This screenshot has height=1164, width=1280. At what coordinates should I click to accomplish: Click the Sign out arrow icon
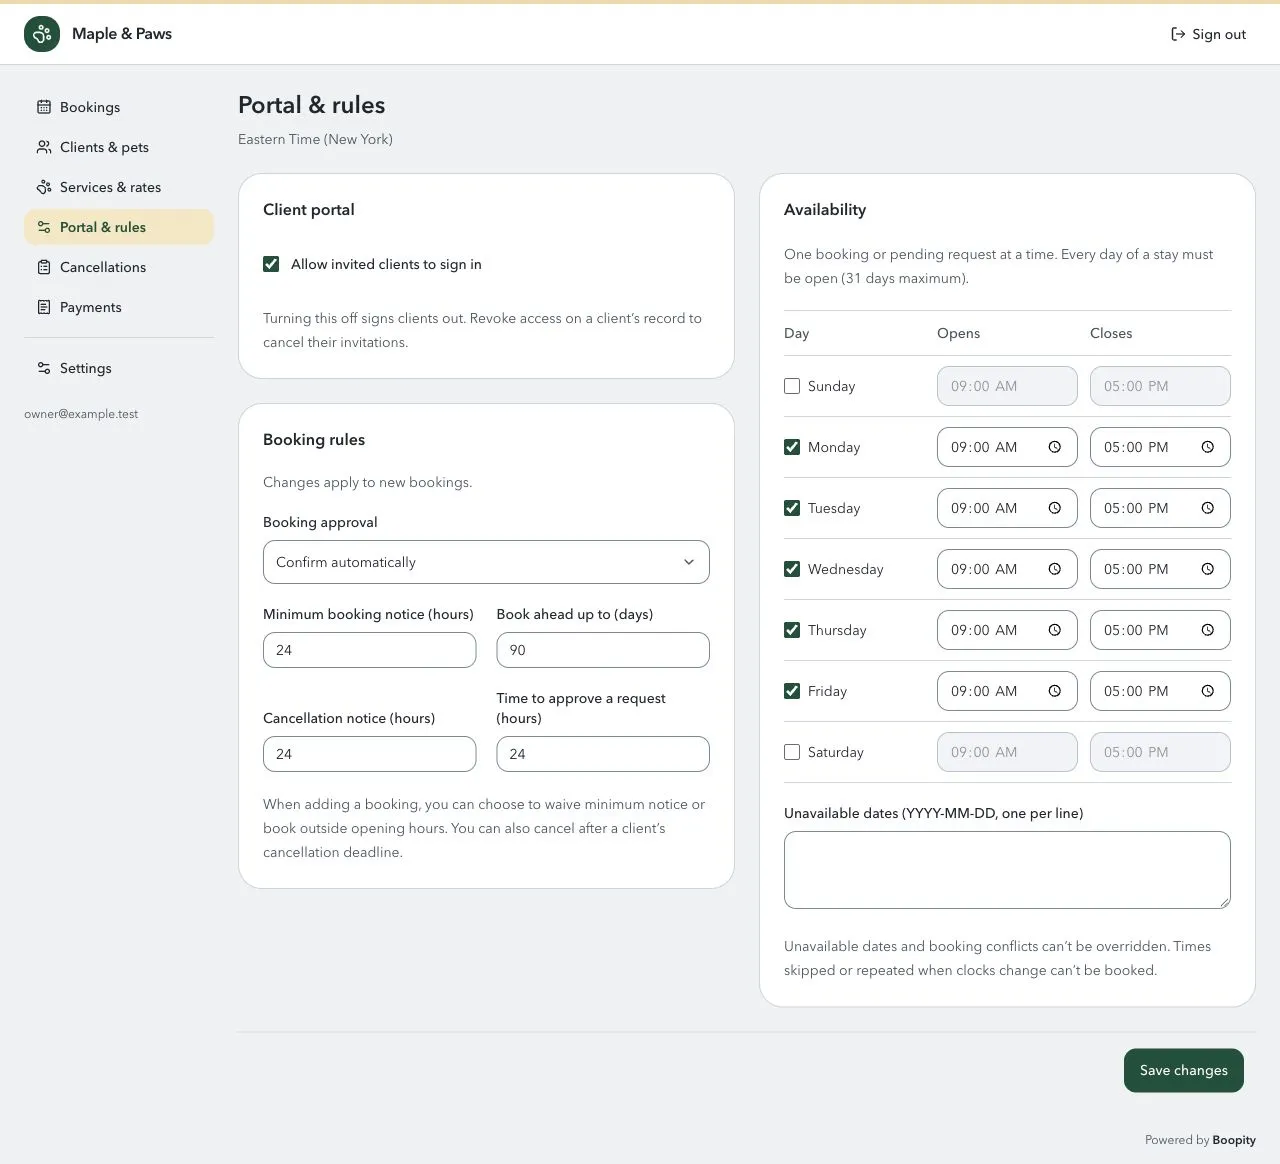[x=1178, y=34]
